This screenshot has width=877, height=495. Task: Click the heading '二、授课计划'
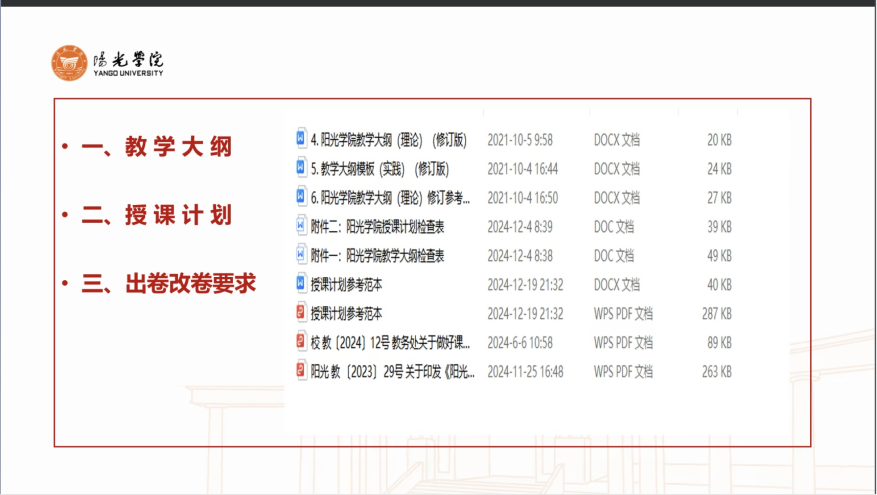coord(157,215)
